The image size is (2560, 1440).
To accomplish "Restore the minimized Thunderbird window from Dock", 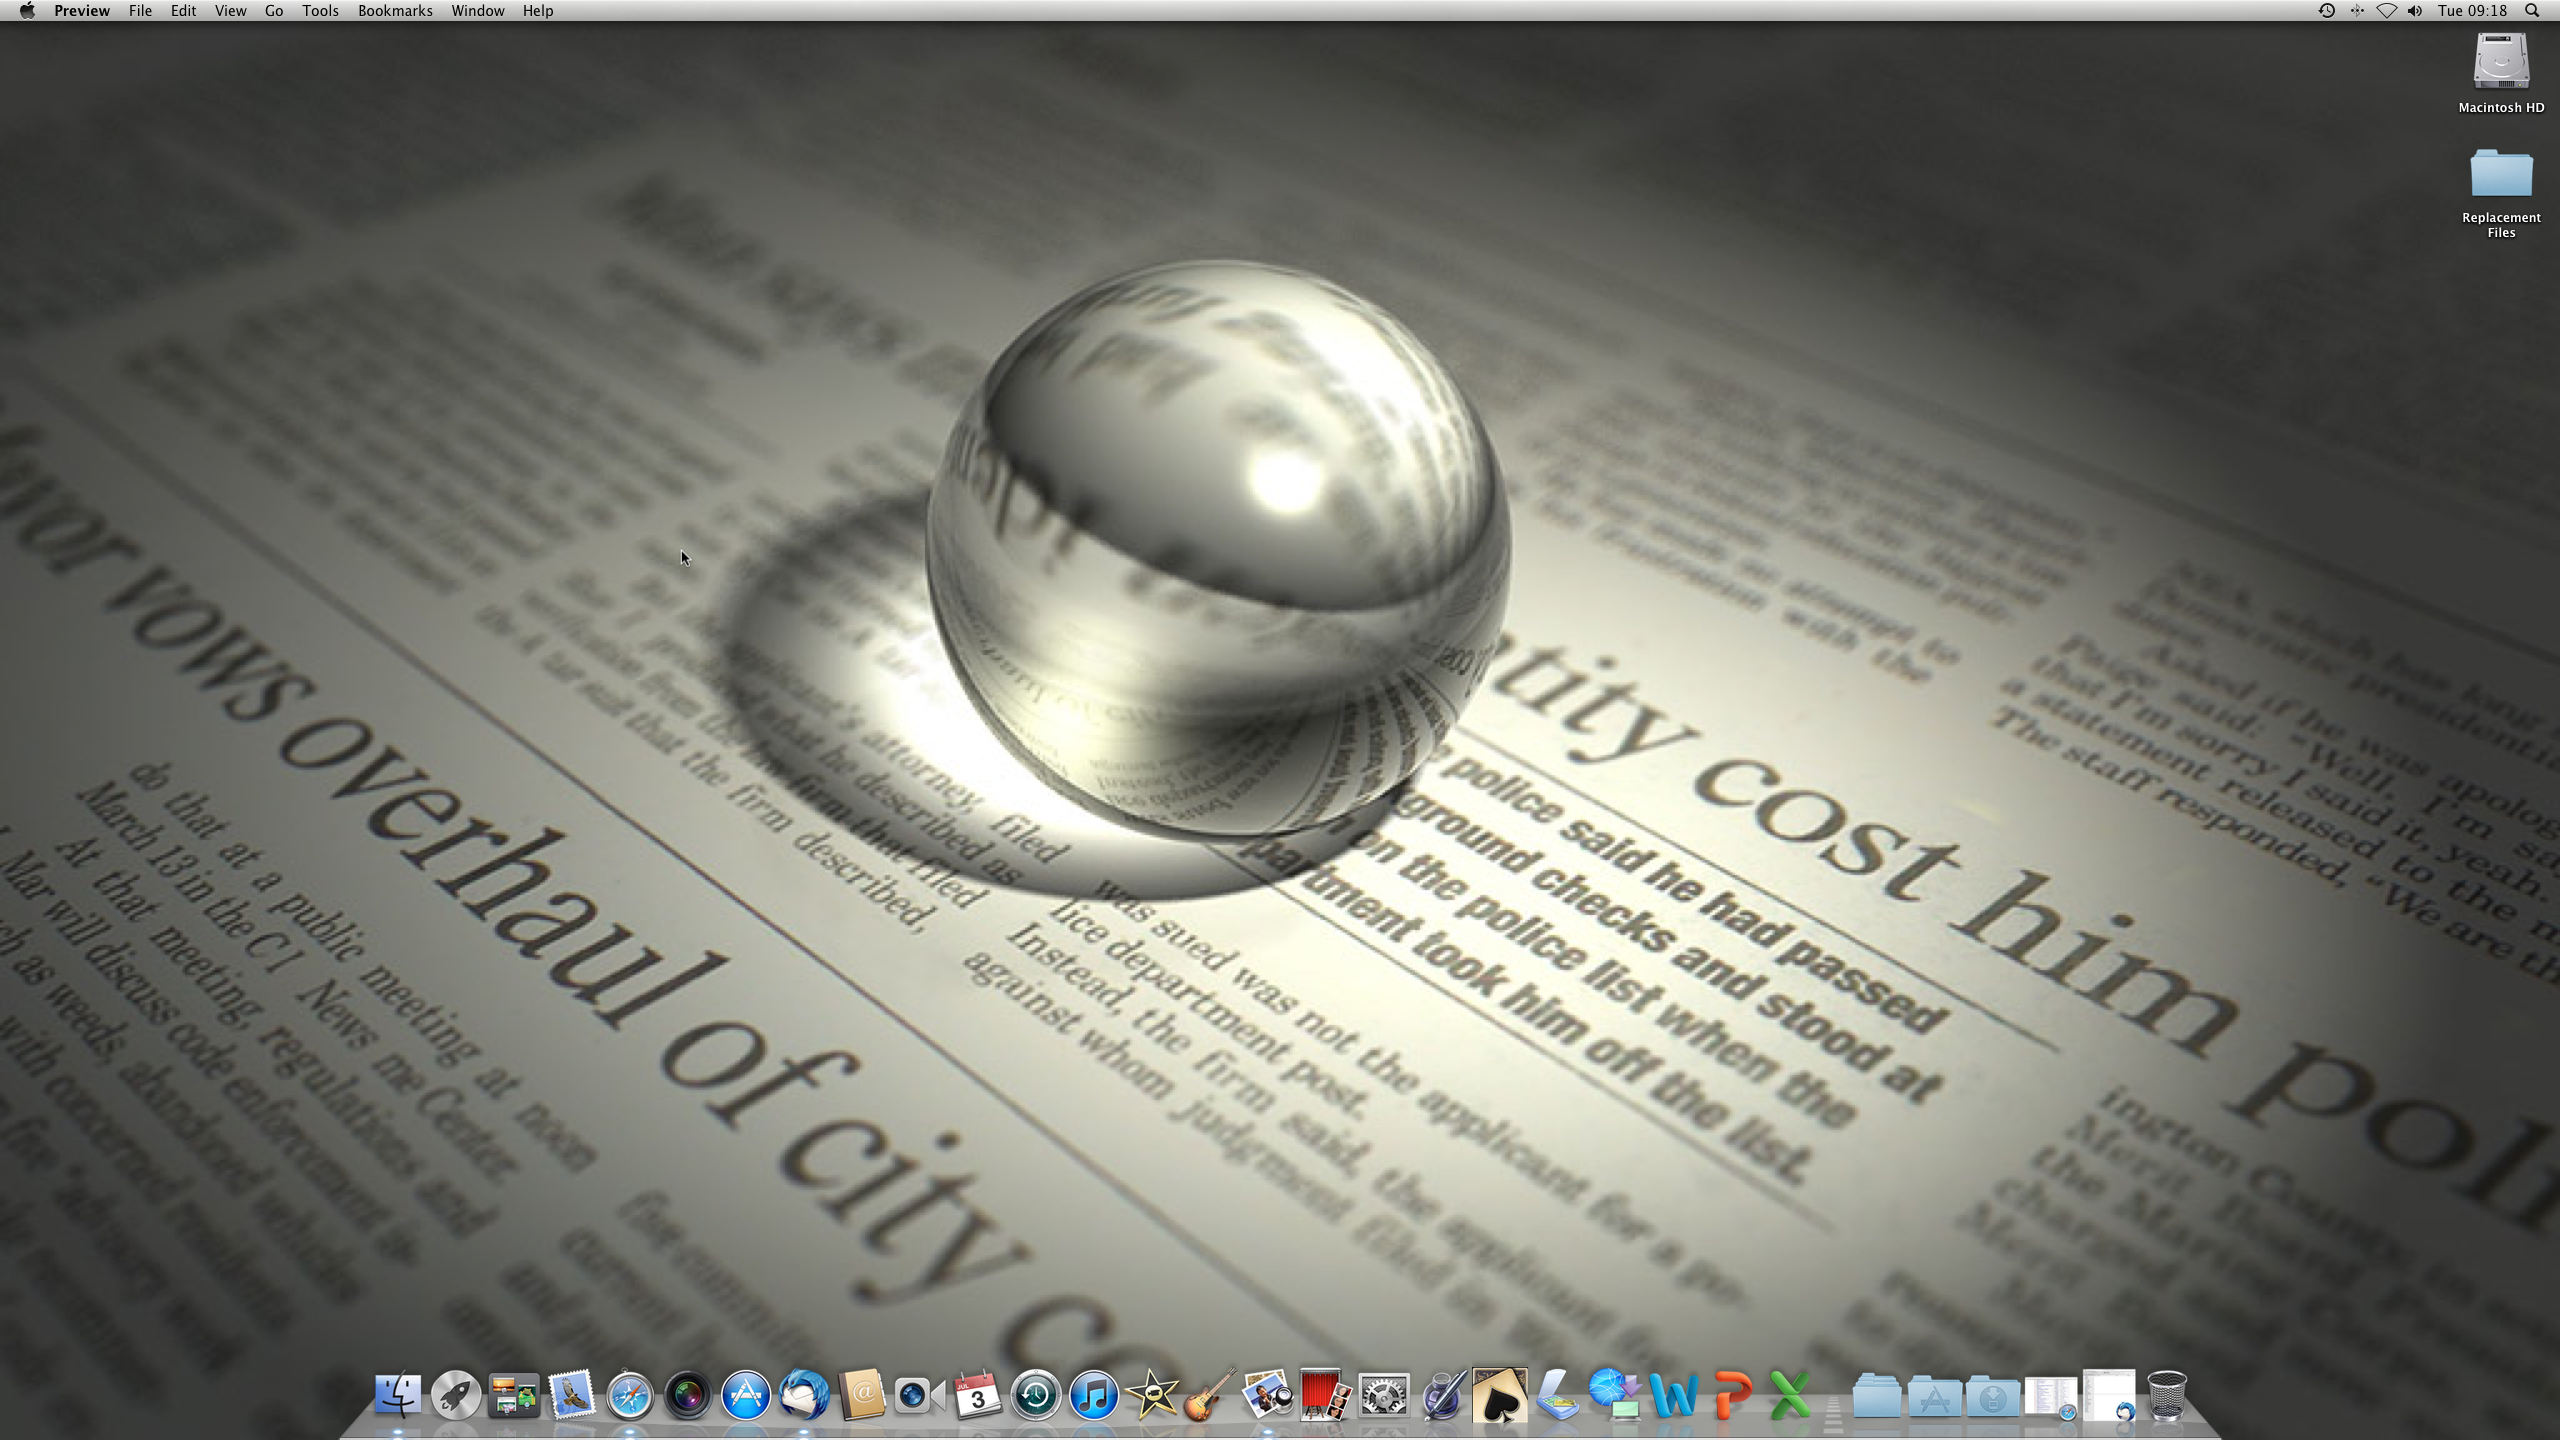I will click(x=2109, y=1395).
